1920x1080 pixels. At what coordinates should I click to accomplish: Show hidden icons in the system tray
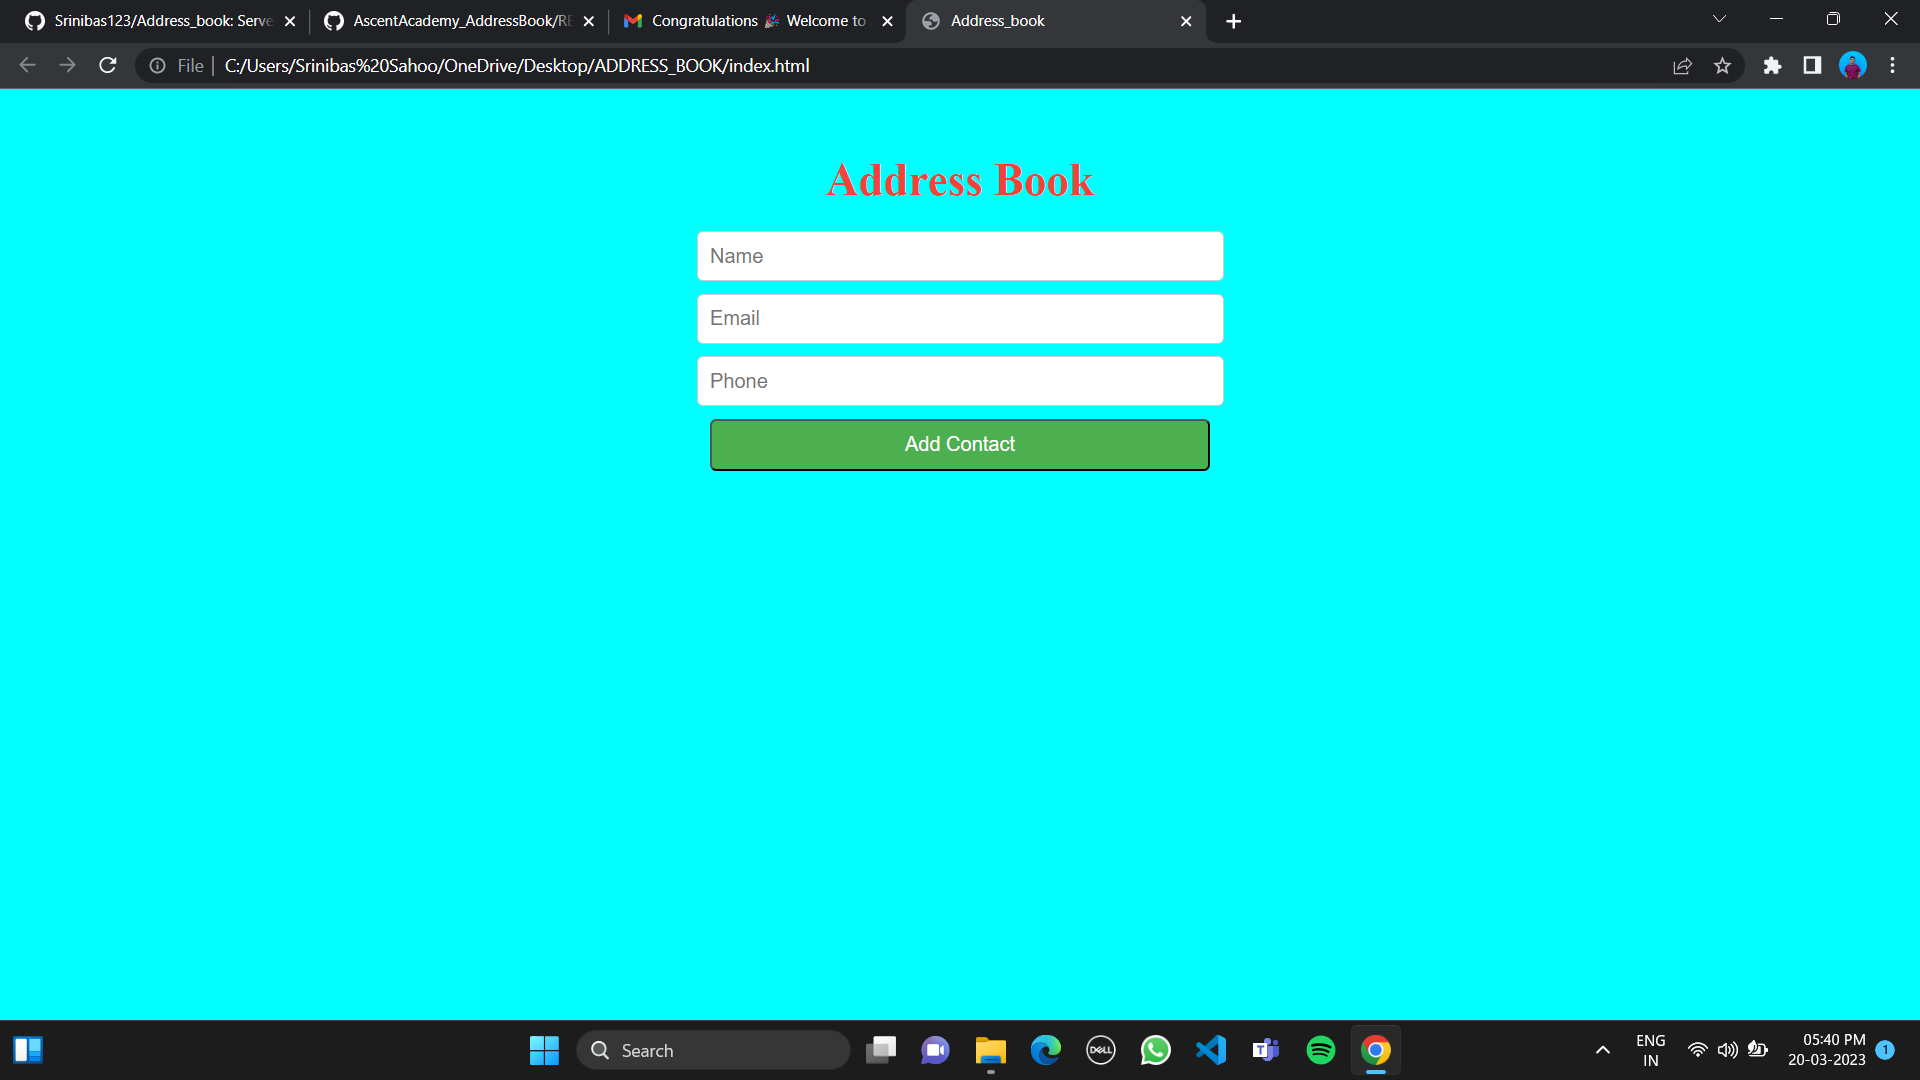click(x=1601, y=1050)
